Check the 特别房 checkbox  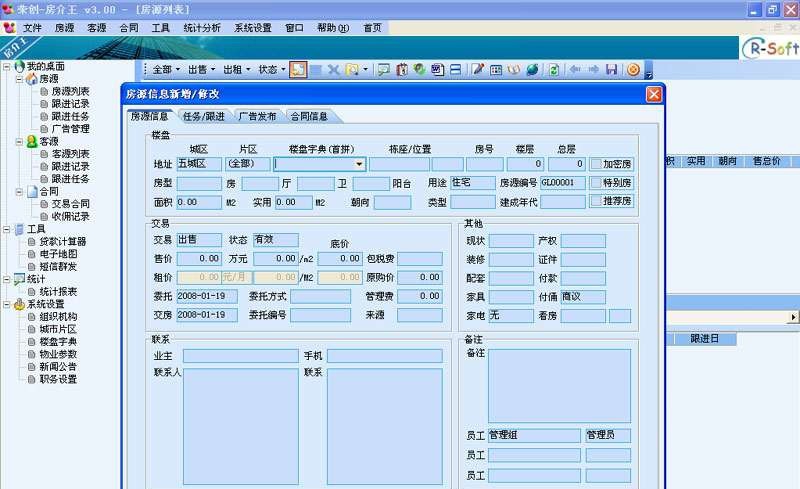(x=596, y=183)
